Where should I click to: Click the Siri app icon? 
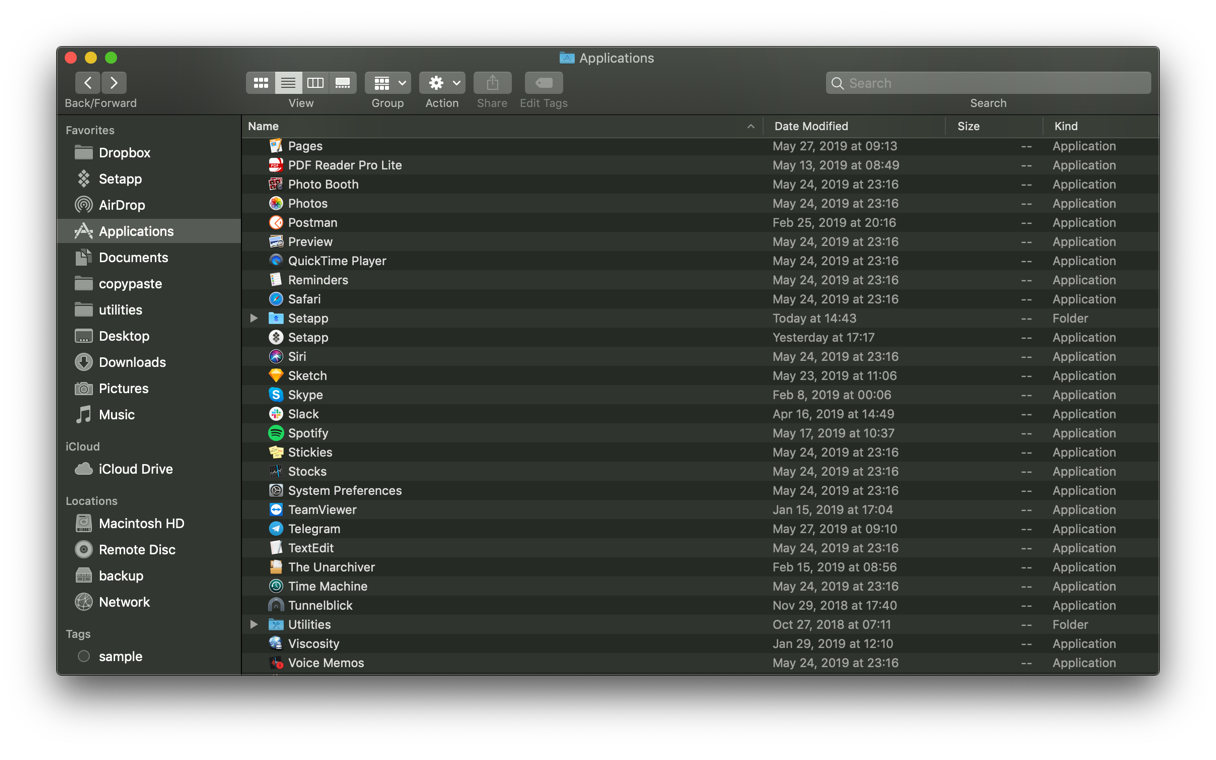[x=276, y=356]
